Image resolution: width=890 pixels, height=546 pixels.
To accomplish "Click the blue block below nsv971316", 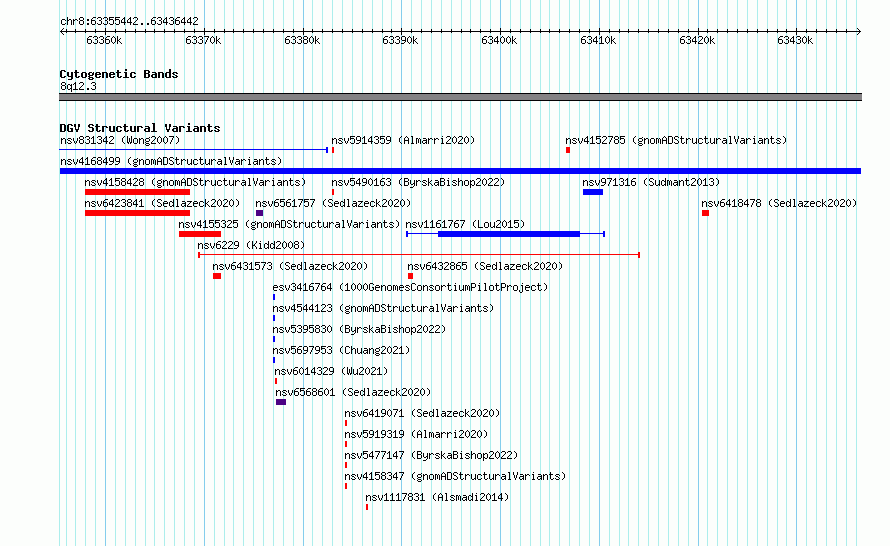I will (593, 192).
